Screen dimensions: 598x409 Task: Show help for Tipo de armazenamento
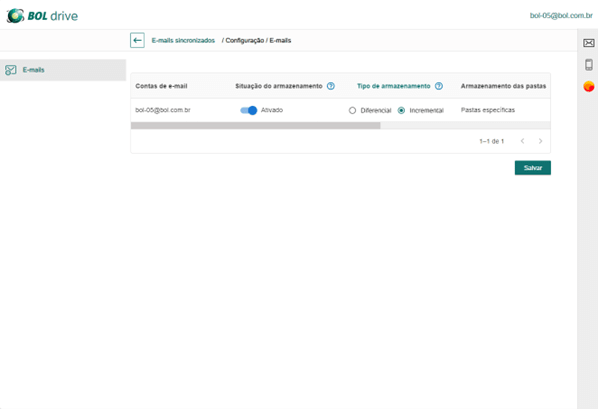[x=439, y=86]
